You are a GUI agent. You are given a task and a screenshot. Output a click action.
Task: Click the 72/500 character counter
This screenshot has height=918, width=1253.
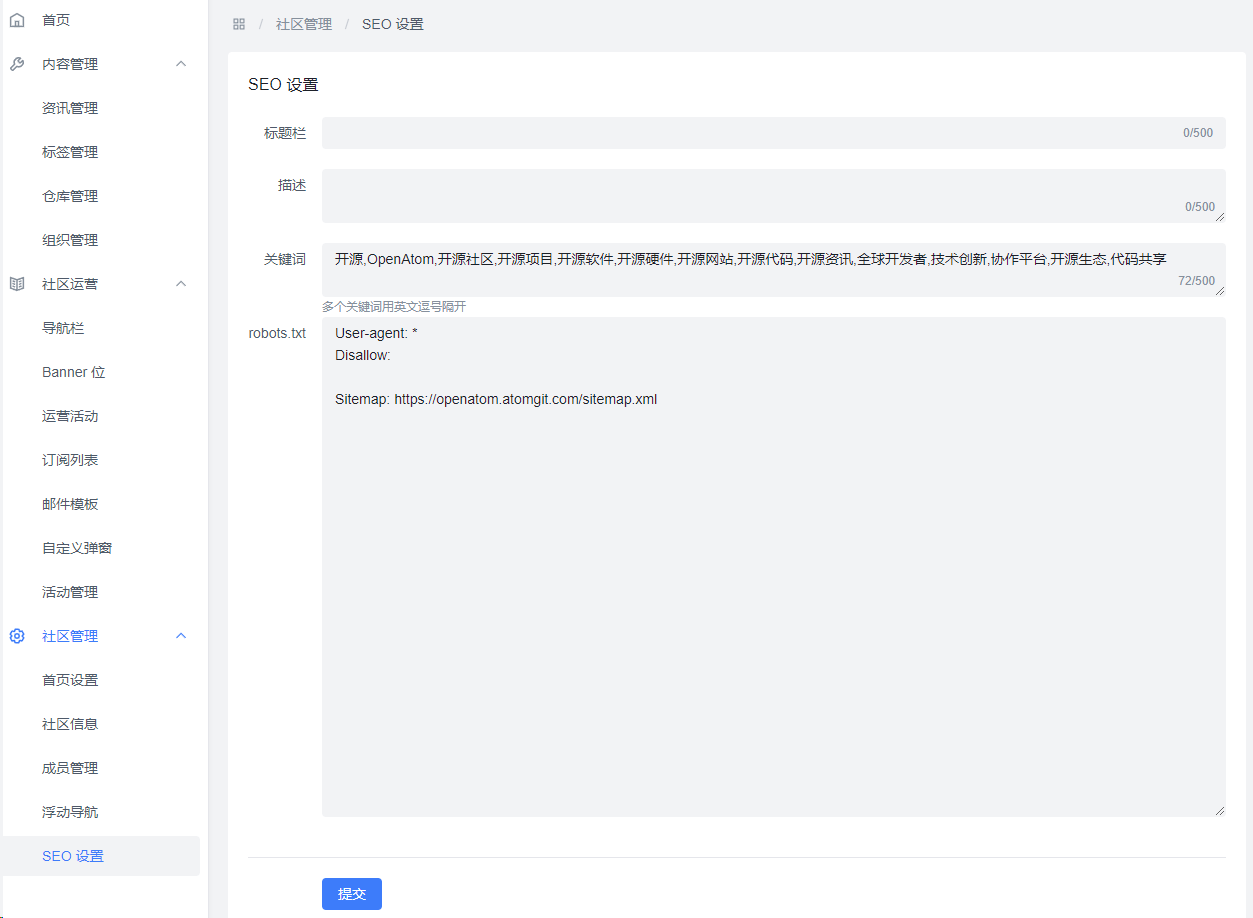[1196, 281]
